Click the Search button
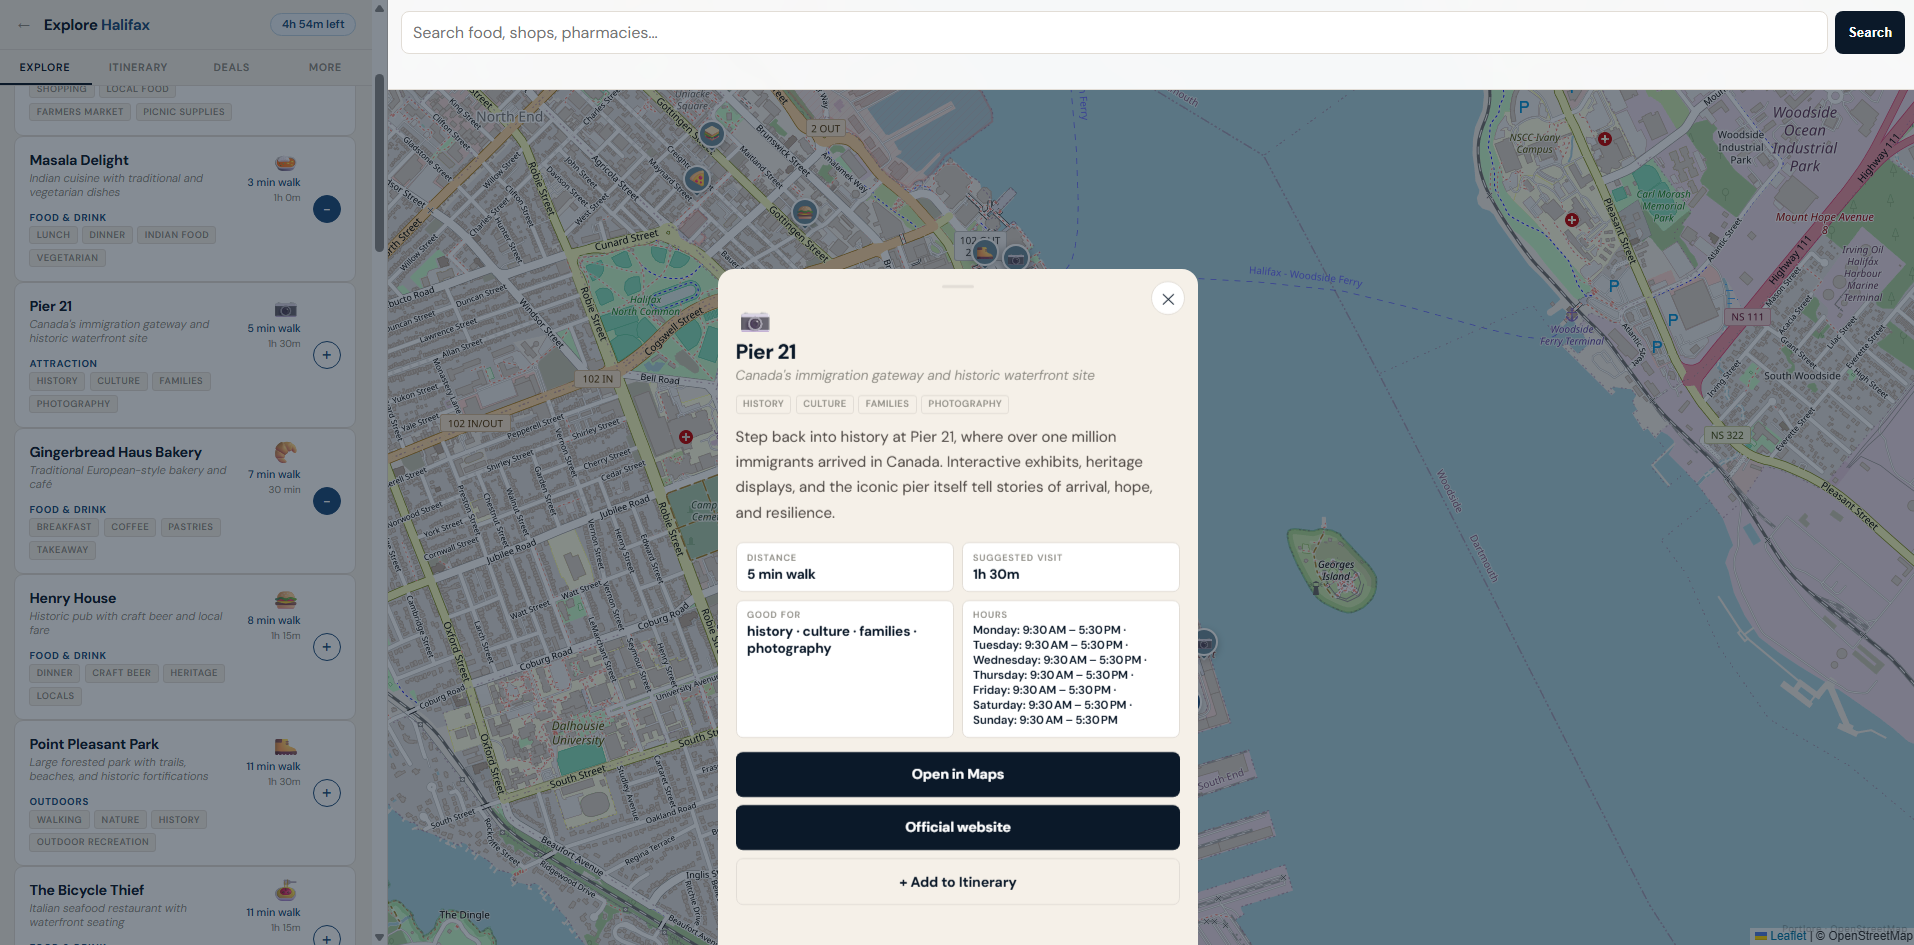 click(x=1869, y=32)
